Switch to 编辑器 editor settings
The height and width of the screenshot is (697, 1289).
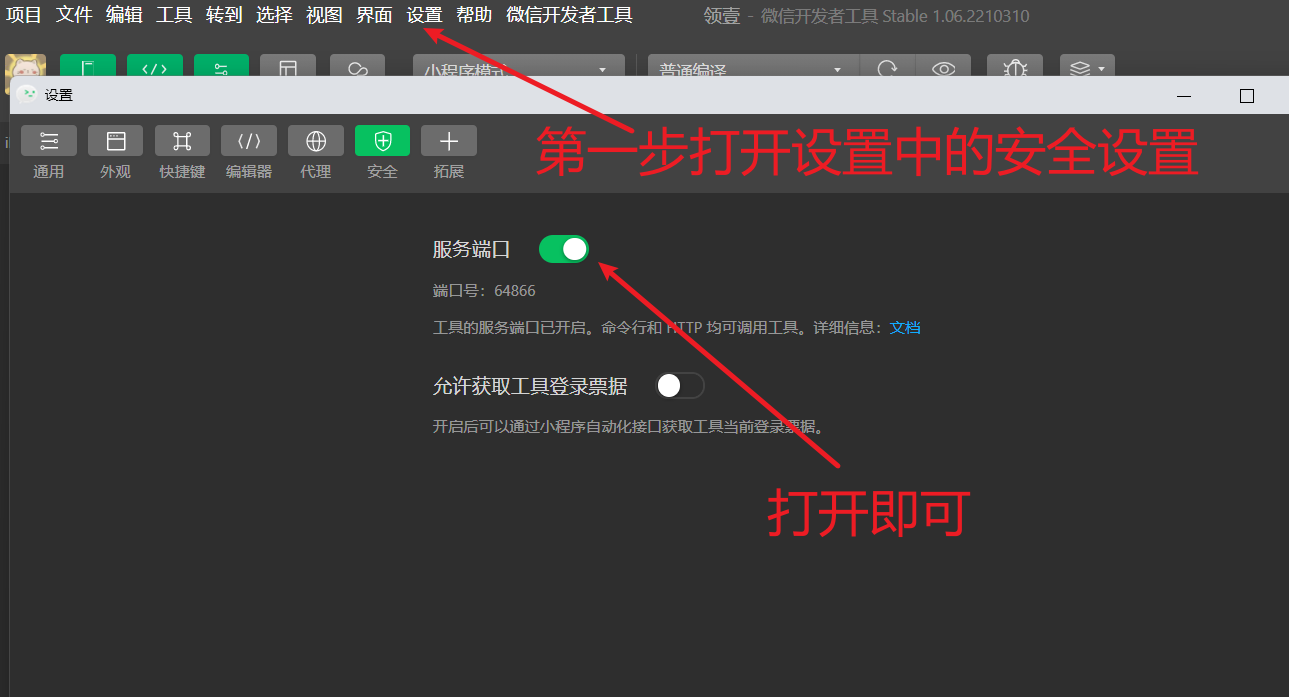(248, 141)
